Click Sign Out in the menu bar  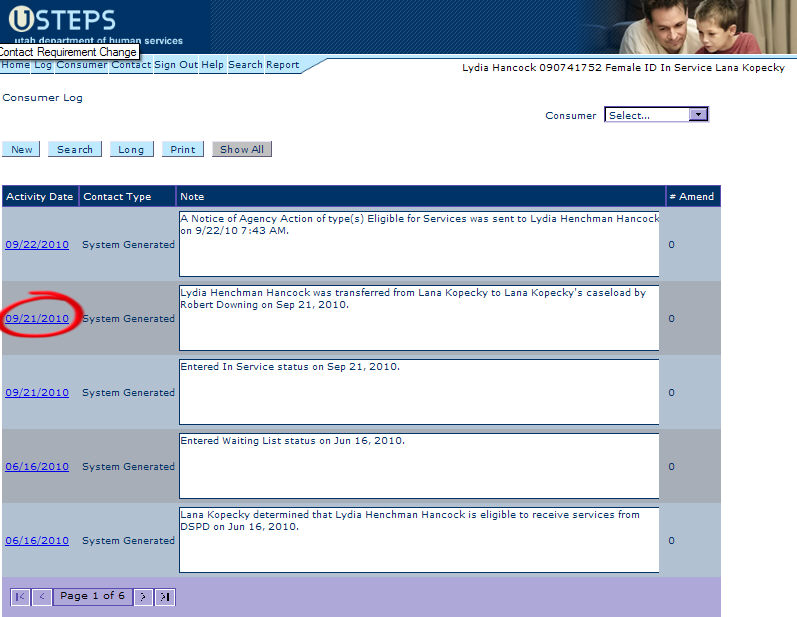tap(176, 65)
